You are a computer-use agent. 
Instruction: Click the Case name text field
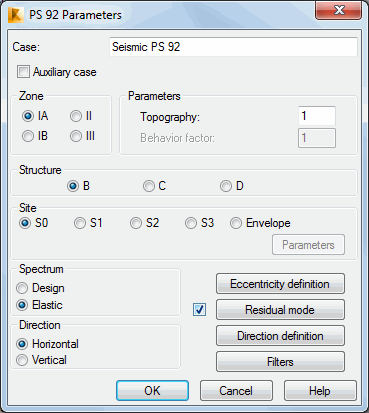pyautogui.click(x=233, y=47)
